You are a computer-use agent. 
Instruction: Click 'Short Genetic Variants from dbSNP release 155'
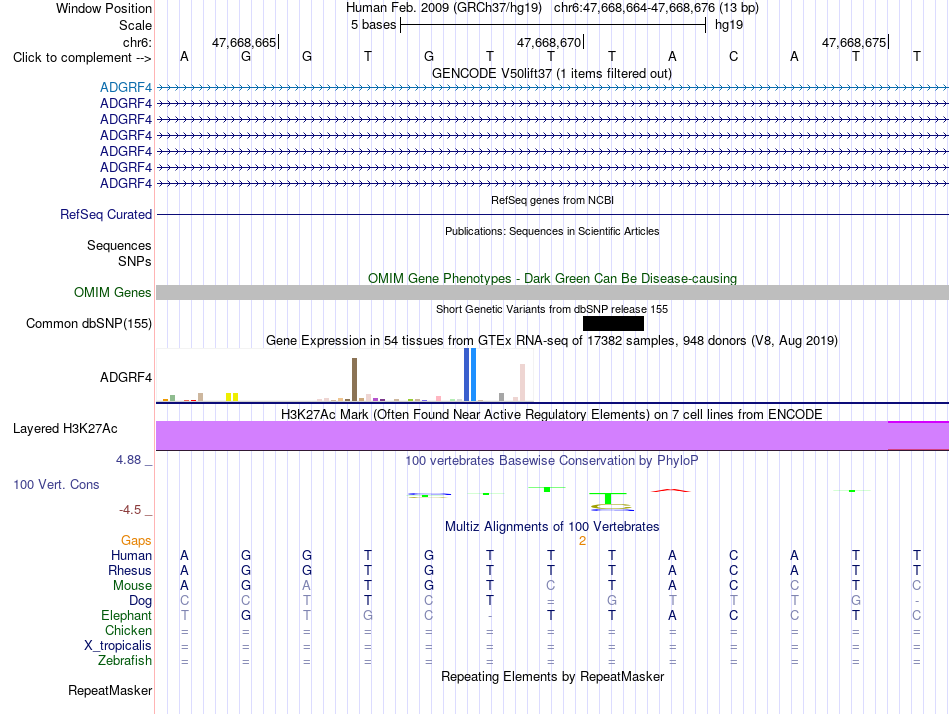(x=552, y=309)
